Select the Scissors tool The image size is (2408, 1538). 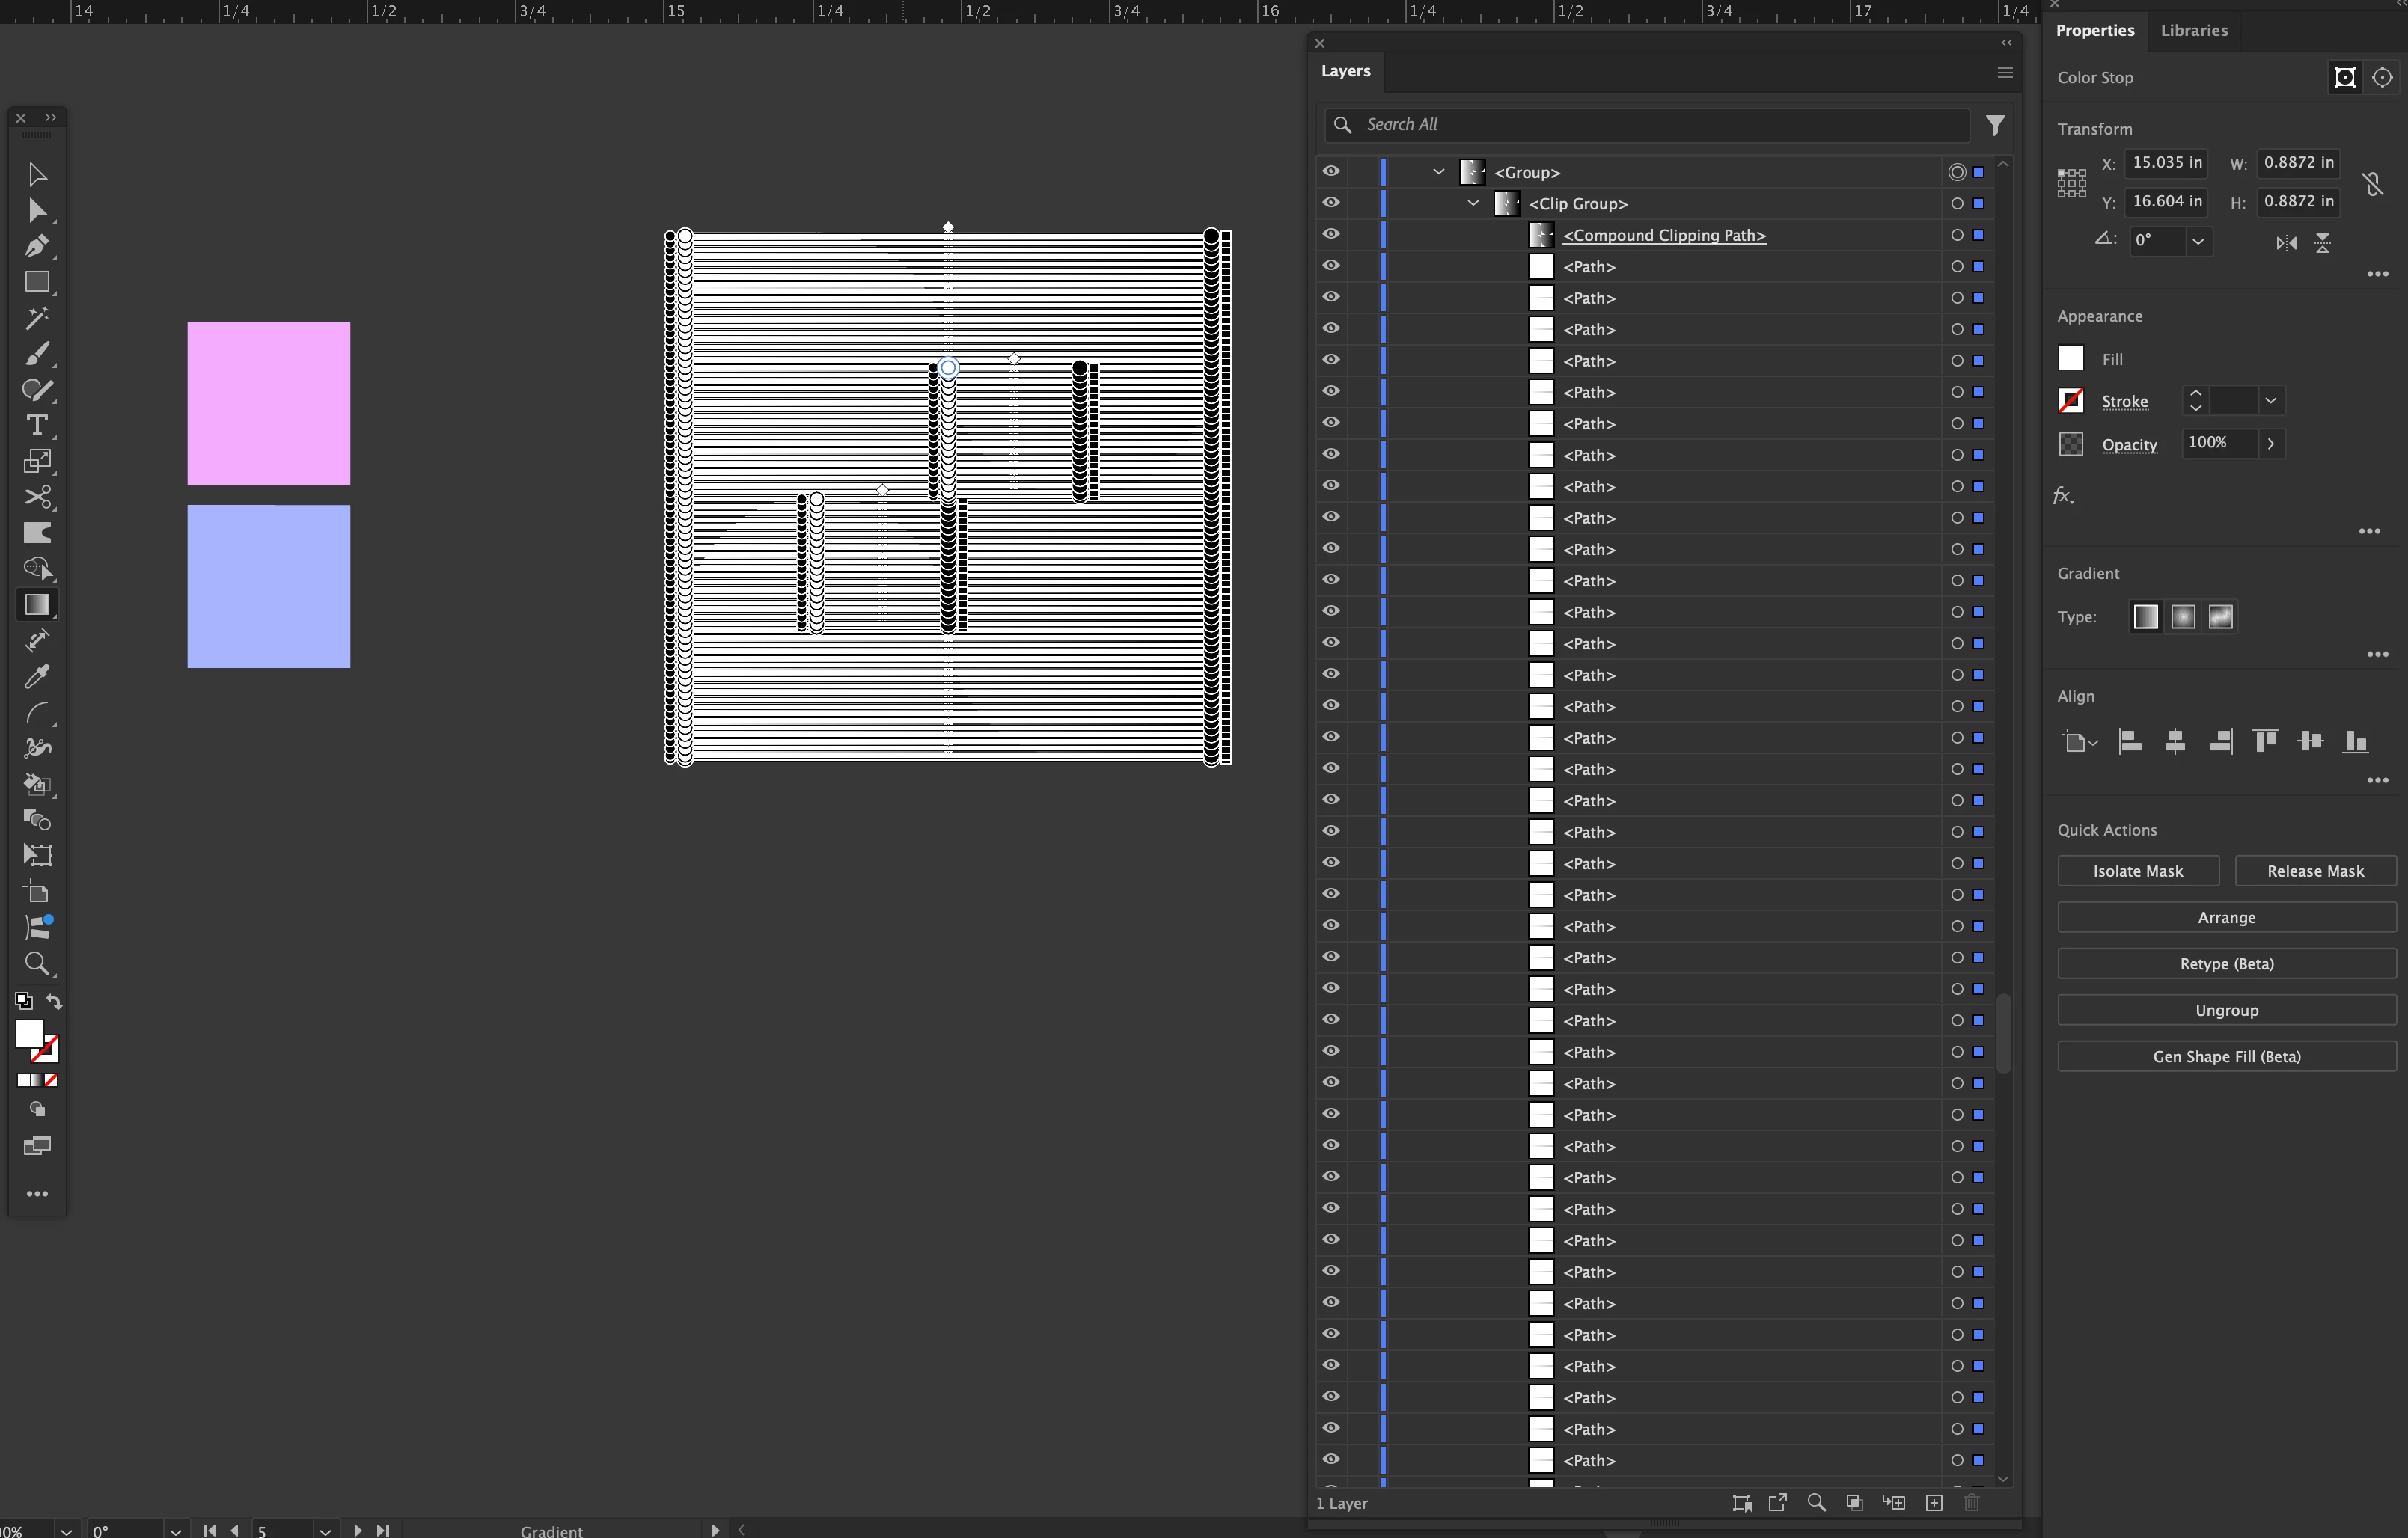point(37,497)
